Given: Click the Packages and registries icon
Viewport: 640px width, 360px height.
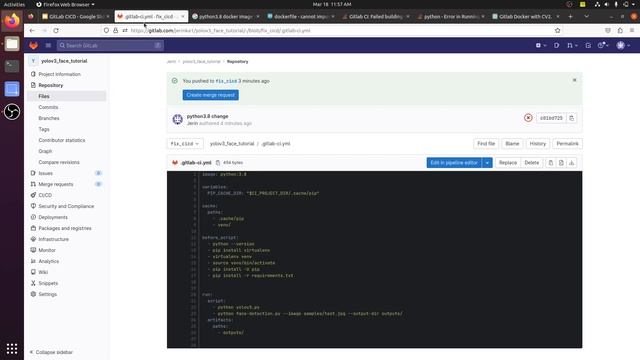Looking at the screenshot, I should [x=33, y=228].
